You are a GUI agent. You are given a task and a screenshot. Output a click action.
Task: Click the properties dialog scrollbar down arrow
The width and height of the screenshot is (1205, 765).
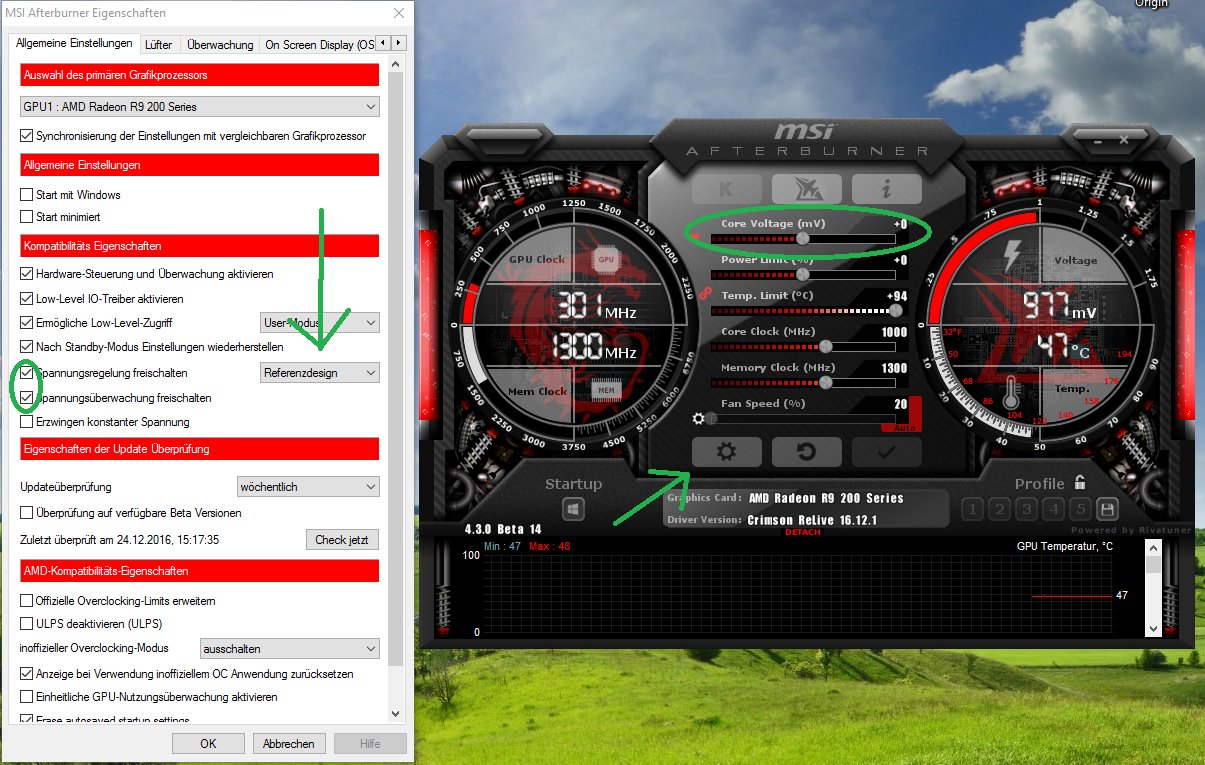point(395,713)
